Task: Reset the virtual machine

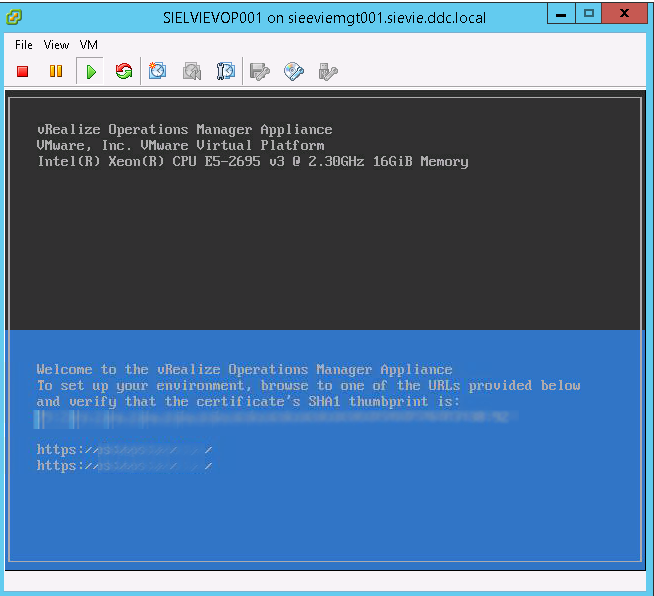Action: tap(124, 71)
